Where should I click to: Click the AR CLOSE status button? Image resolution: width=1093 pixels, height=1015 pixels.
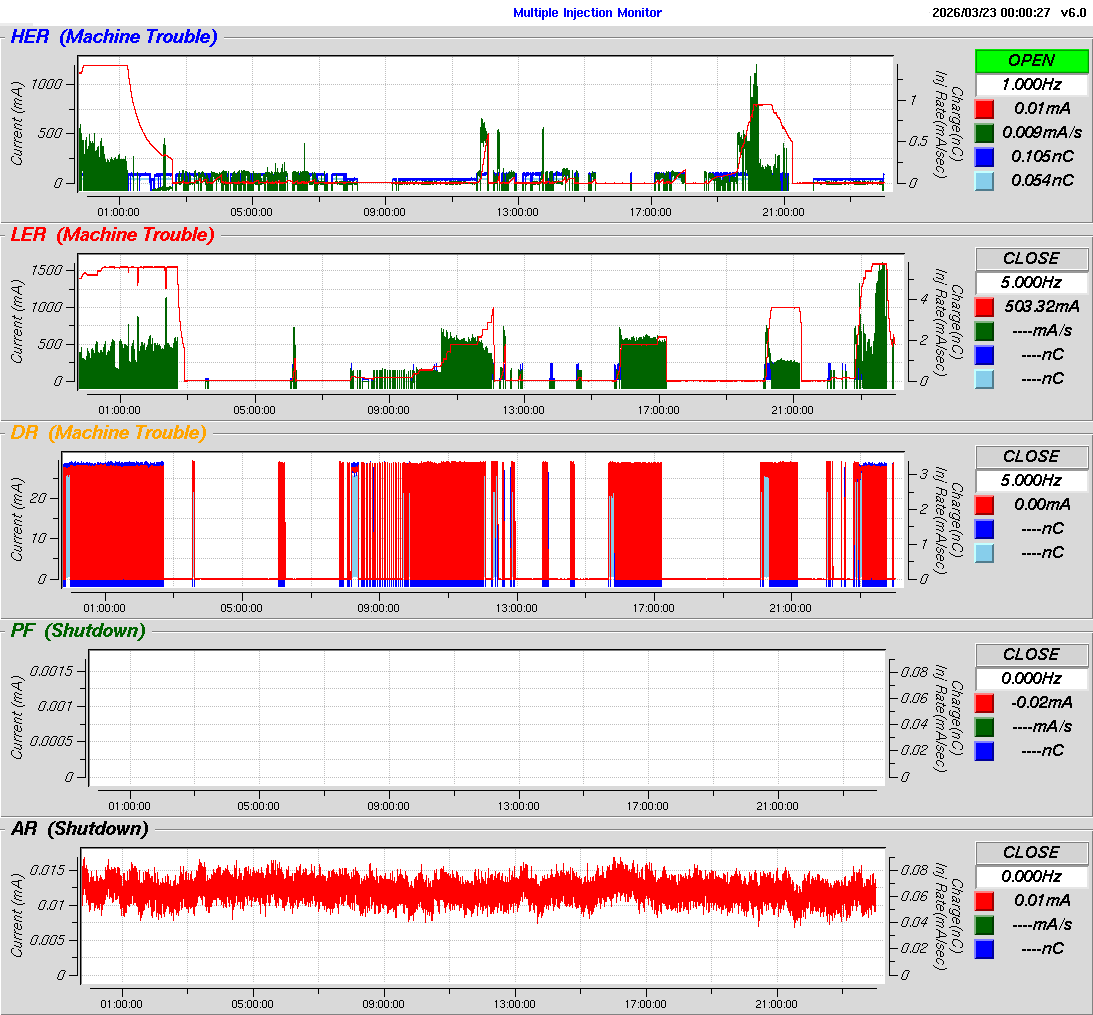pos(1031,853)
